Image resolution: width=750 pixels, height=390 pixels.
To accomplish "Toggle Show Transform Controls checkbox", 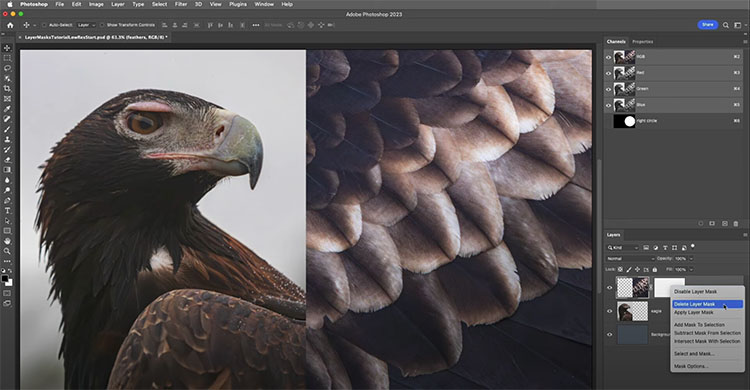I will click(x=102, y=25).
